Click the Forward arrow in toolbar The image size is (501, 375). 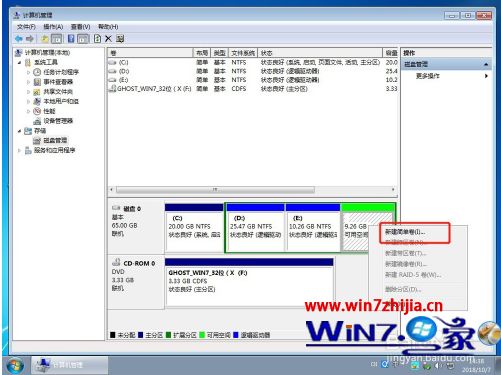(x=30, y=39)
